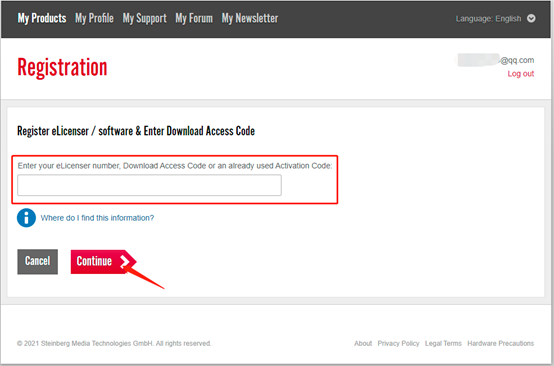This screenshot has height=366, width=554.
Task: Open the Language: English selector
Action: pos(495,18)
